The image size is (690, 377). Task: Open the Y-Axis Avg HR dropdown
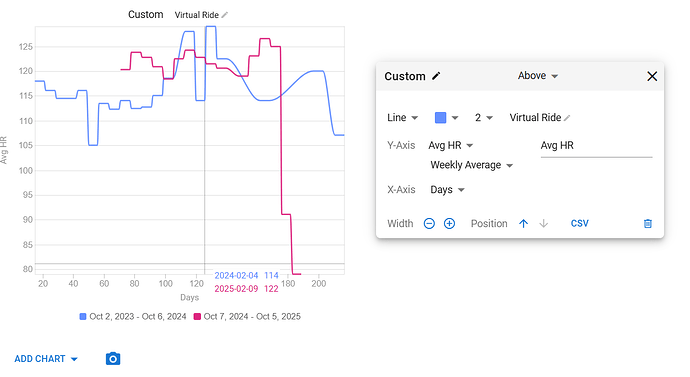[x=450, y=145]
